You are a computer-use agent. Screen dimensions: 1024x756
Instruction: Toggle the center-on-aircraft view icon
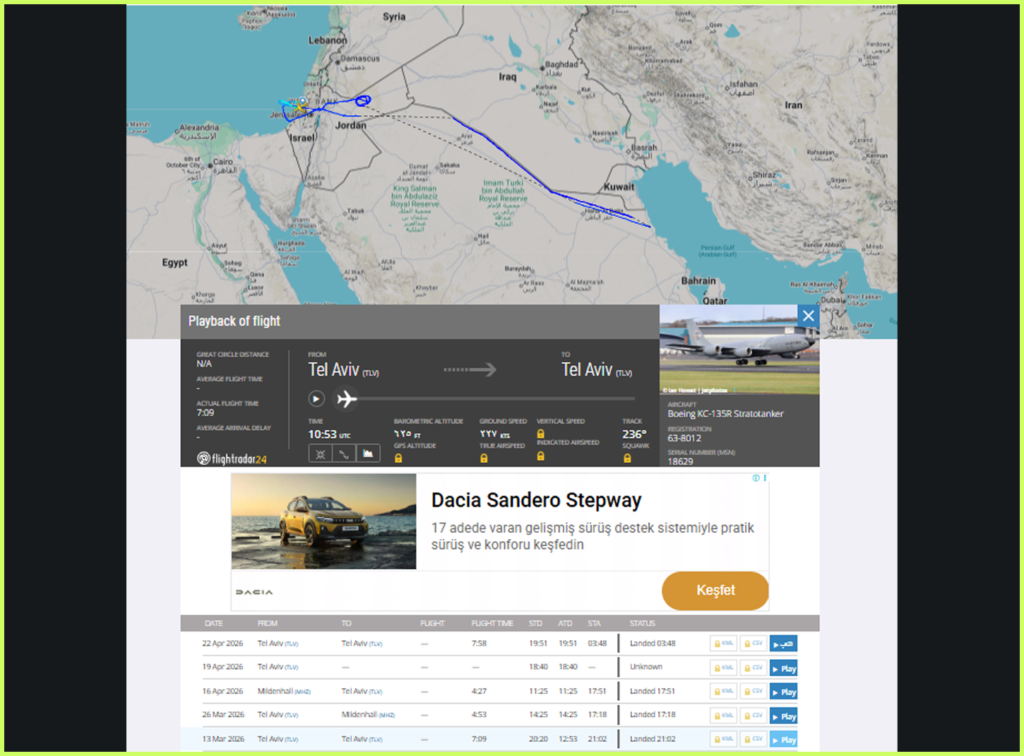(x=320, y=454)
